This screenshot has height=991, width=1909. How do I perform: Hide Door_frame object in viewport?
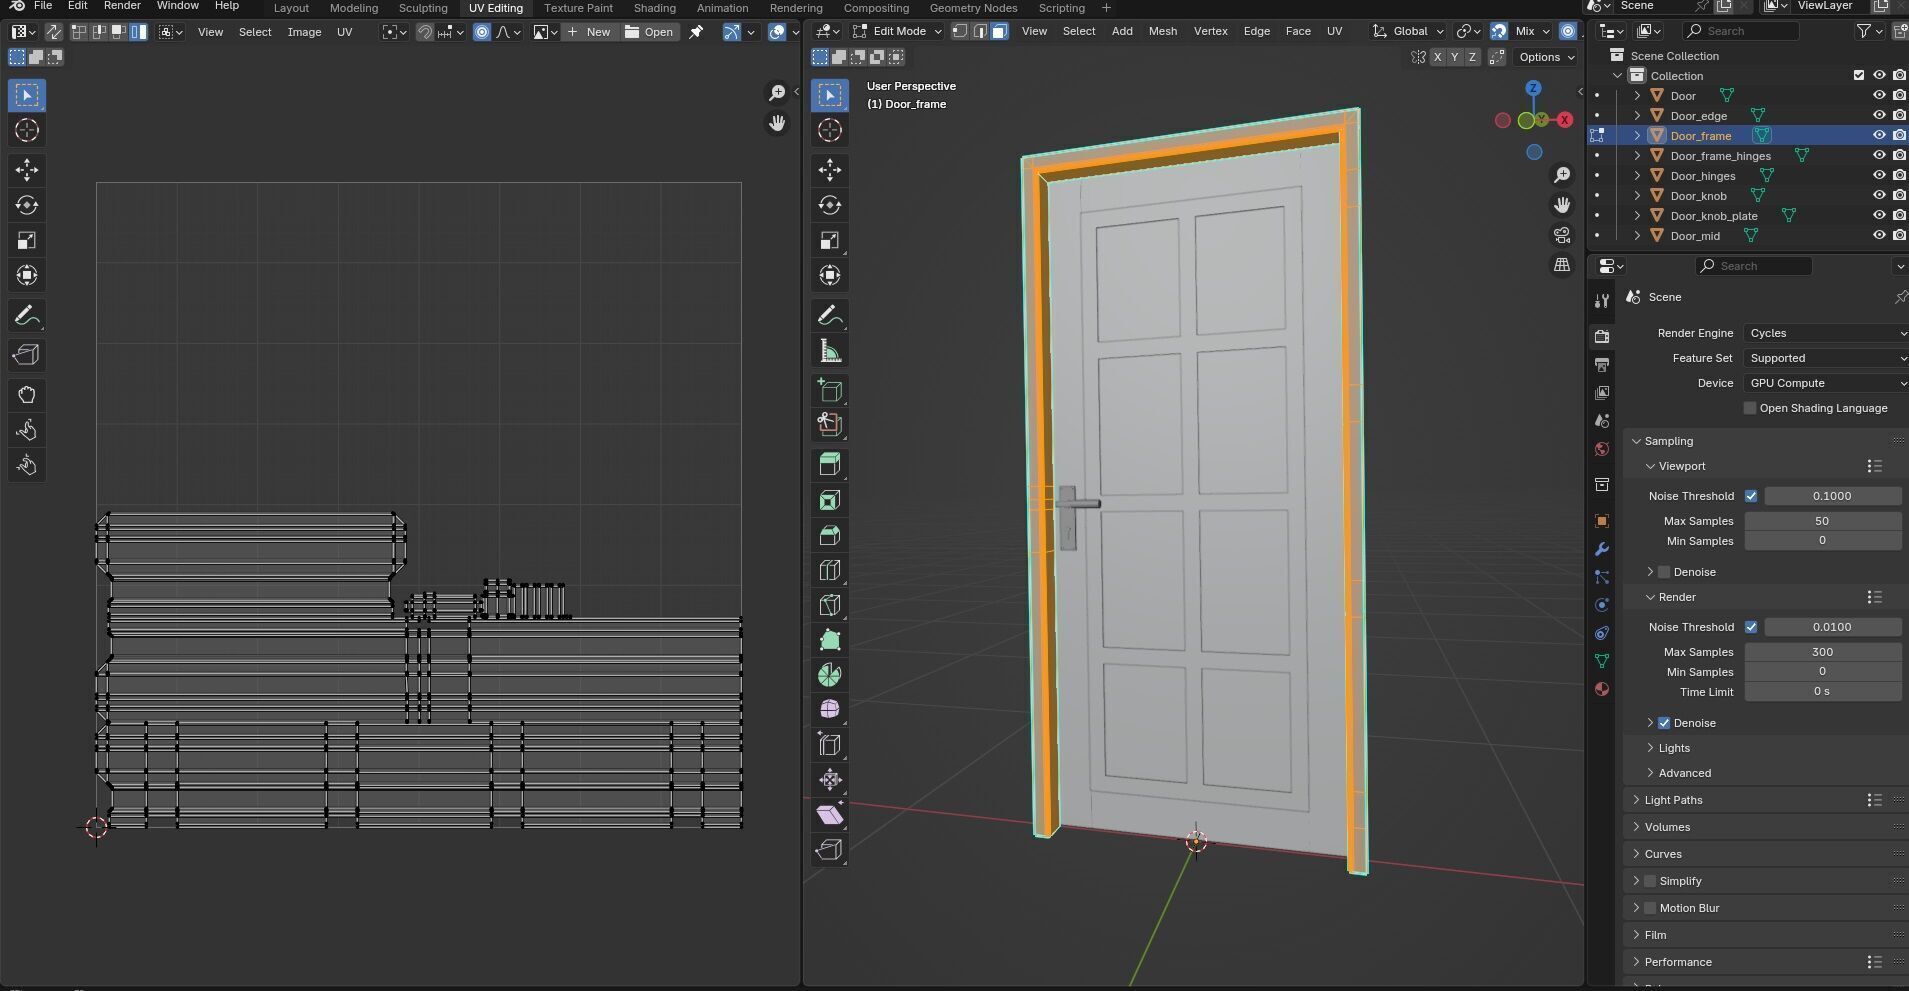(1879, 136)
